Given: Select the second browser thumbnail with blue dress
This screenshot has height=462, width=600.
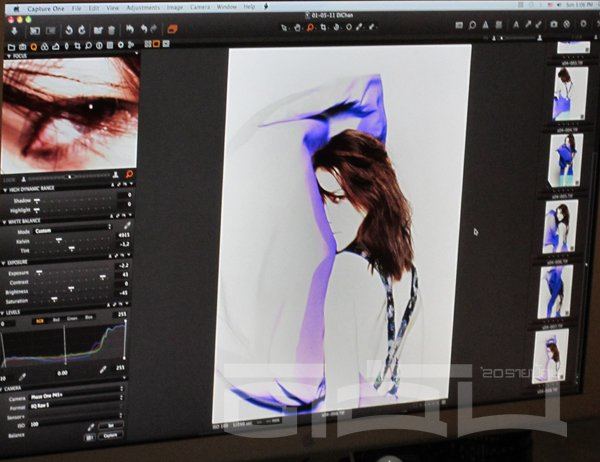Looking at the screenshot, I should pos(566,159).
